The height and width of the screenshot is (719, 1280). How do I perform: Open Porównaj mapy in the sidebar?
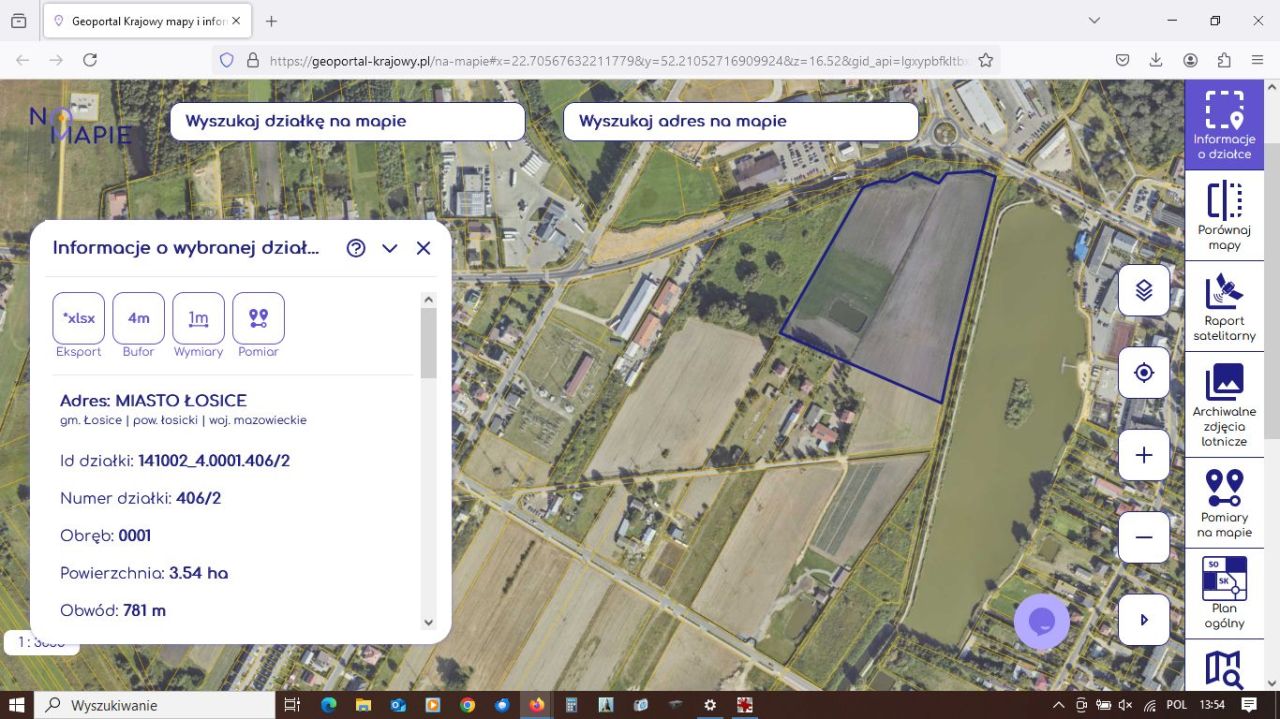(x=1224, y=215)
